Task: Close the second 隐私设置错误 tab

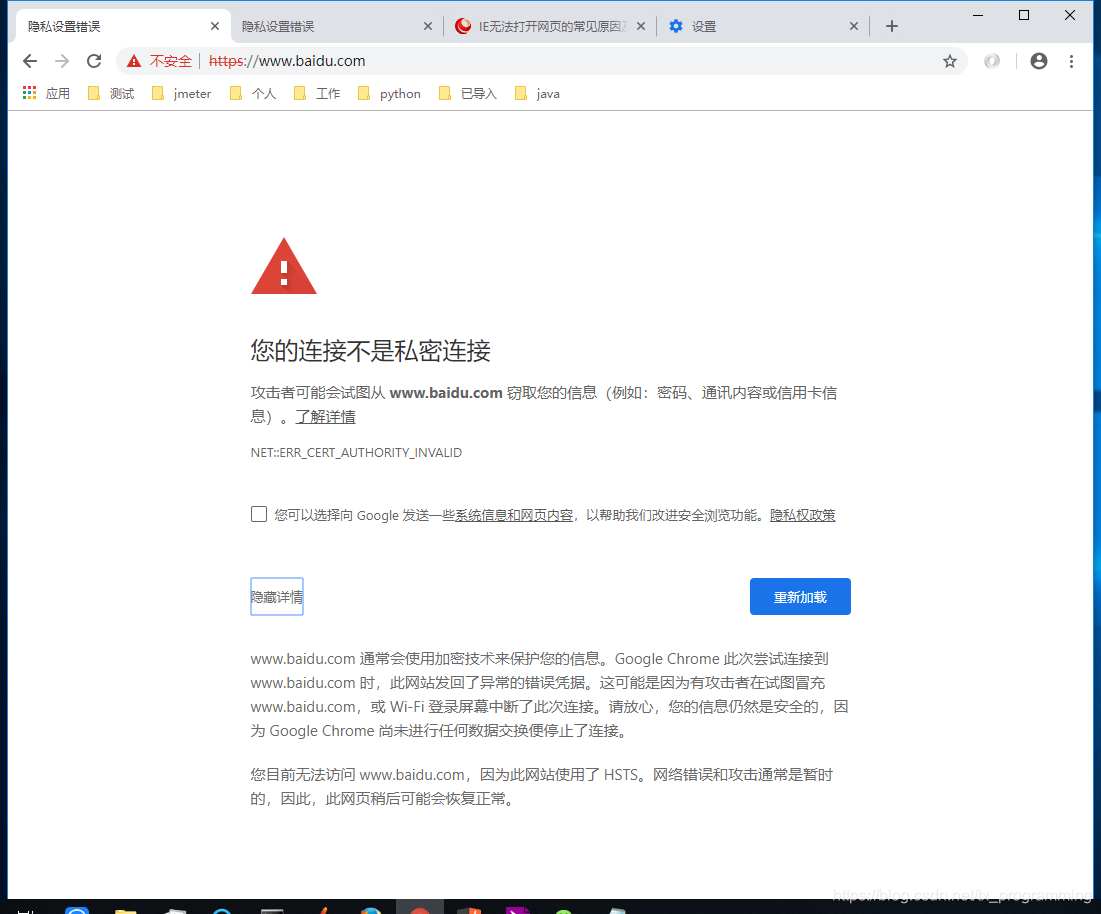Action: point(428,26)
